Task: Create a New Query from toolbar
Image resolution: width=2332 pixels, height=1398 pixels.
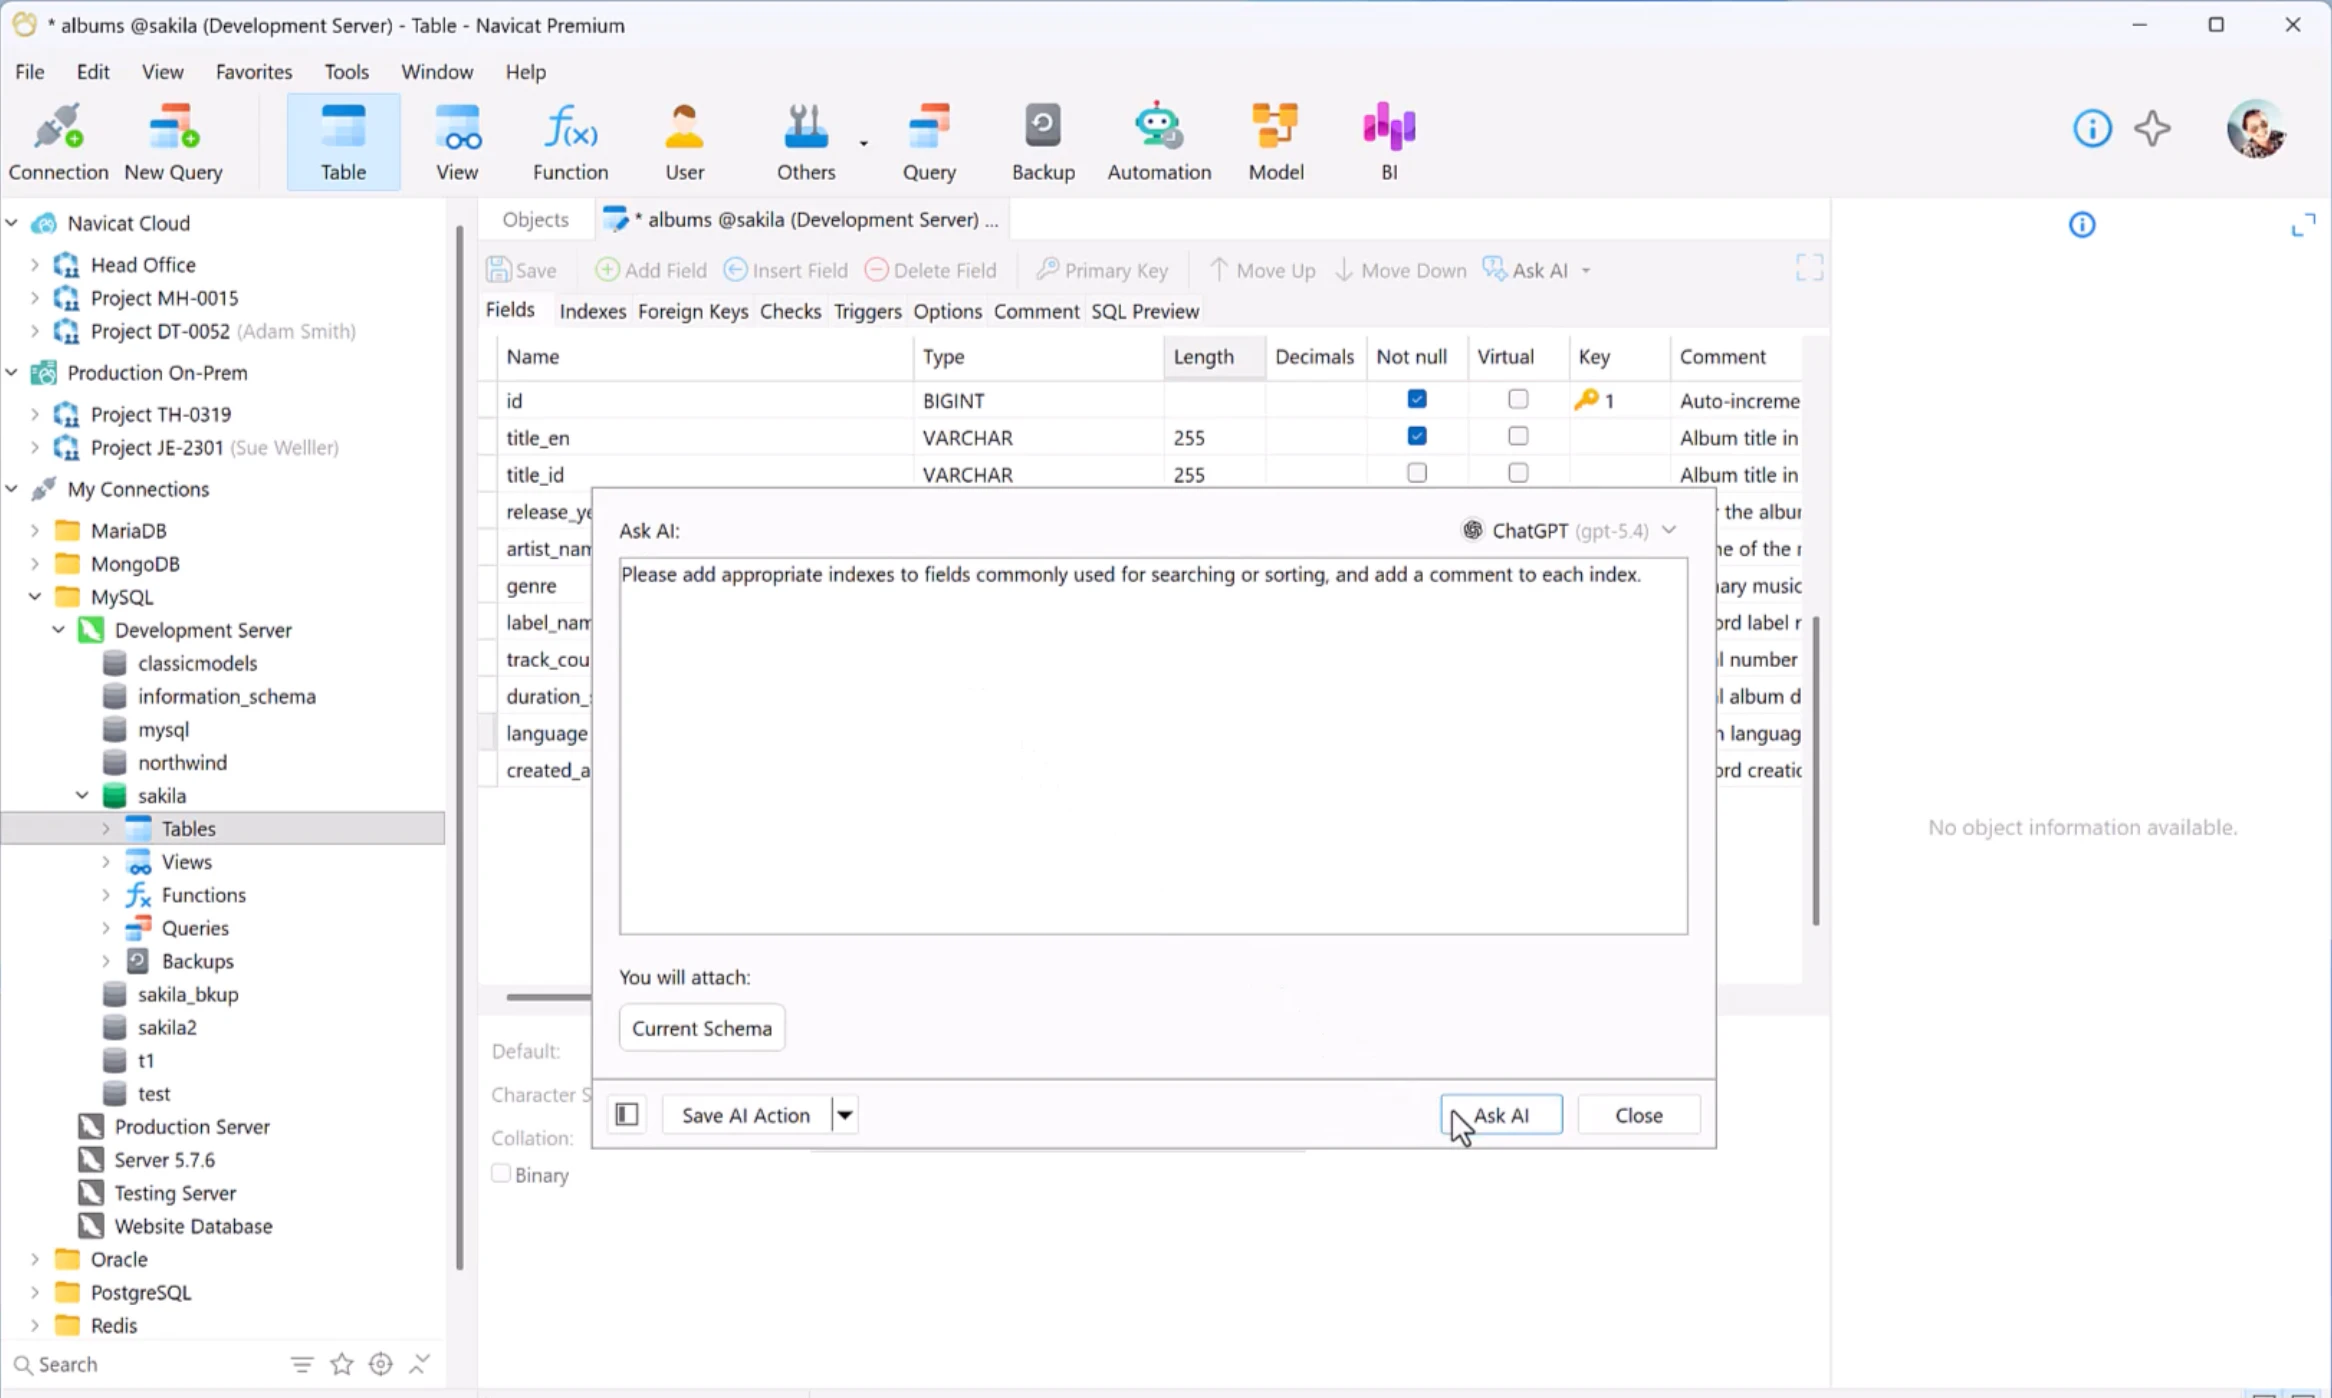Action: [173, 141]
